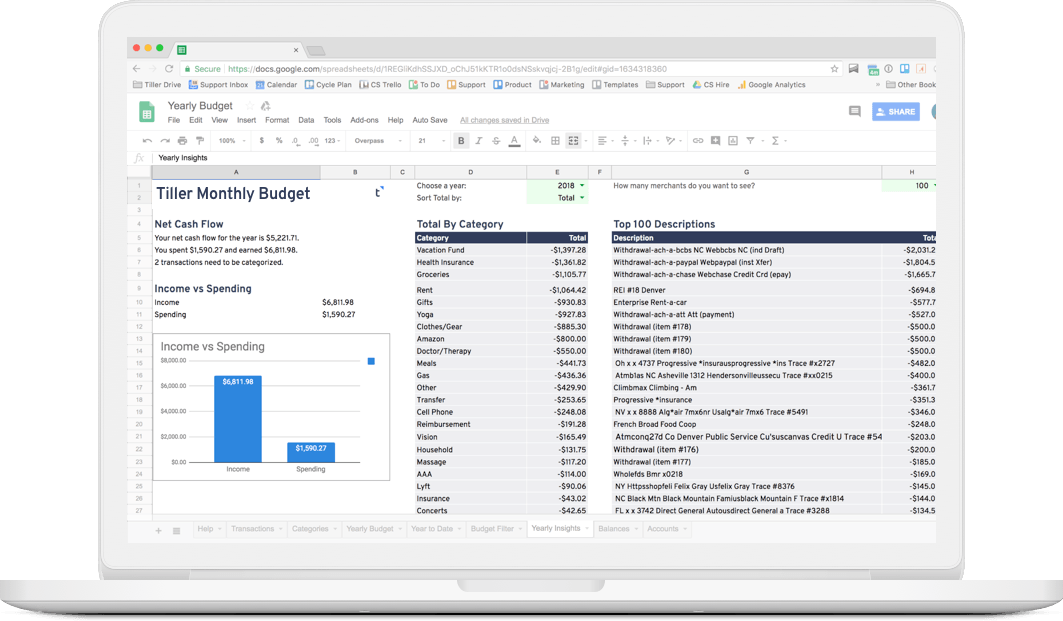This screenshot has height=621, width=1063.
Task: Open the more number formats dropdown
Action: [332, 141]
